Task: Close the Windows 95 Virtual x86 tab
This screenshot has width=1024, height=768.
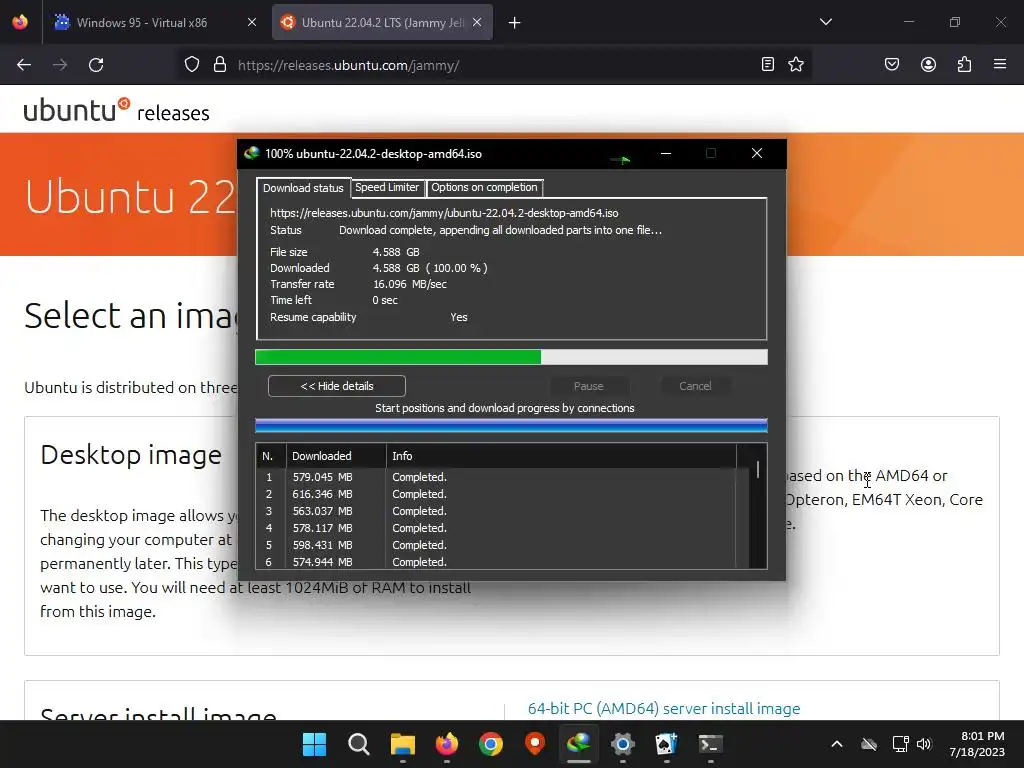Action: point(251,22)
